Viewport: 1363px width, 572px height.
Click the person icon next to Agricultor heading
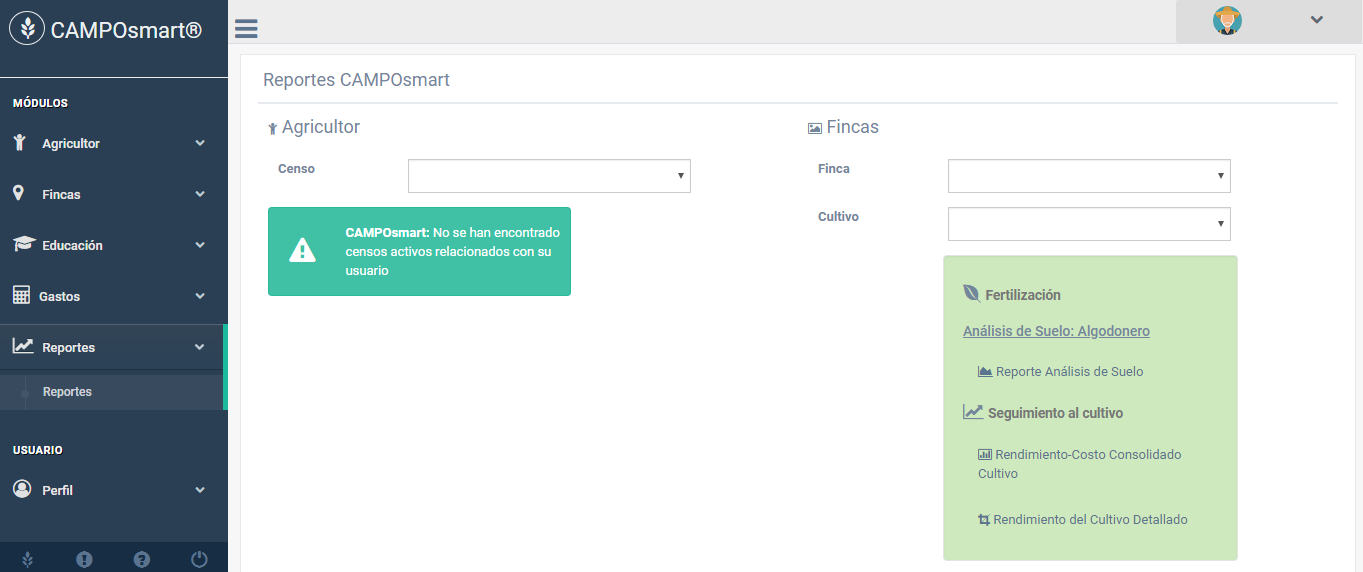click(x=272, y=129)
